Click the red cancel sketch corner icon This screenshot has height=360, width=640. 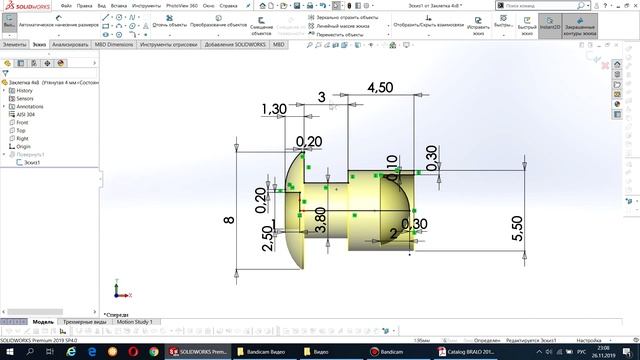(x=605, y=65)
